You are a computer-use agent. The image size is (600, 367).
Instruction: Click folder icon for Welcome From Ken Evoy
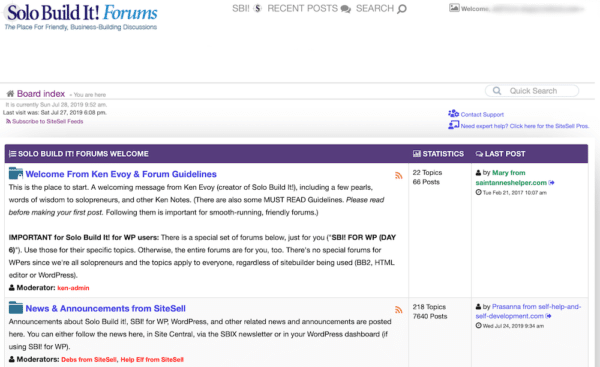[x=16, y=173]
